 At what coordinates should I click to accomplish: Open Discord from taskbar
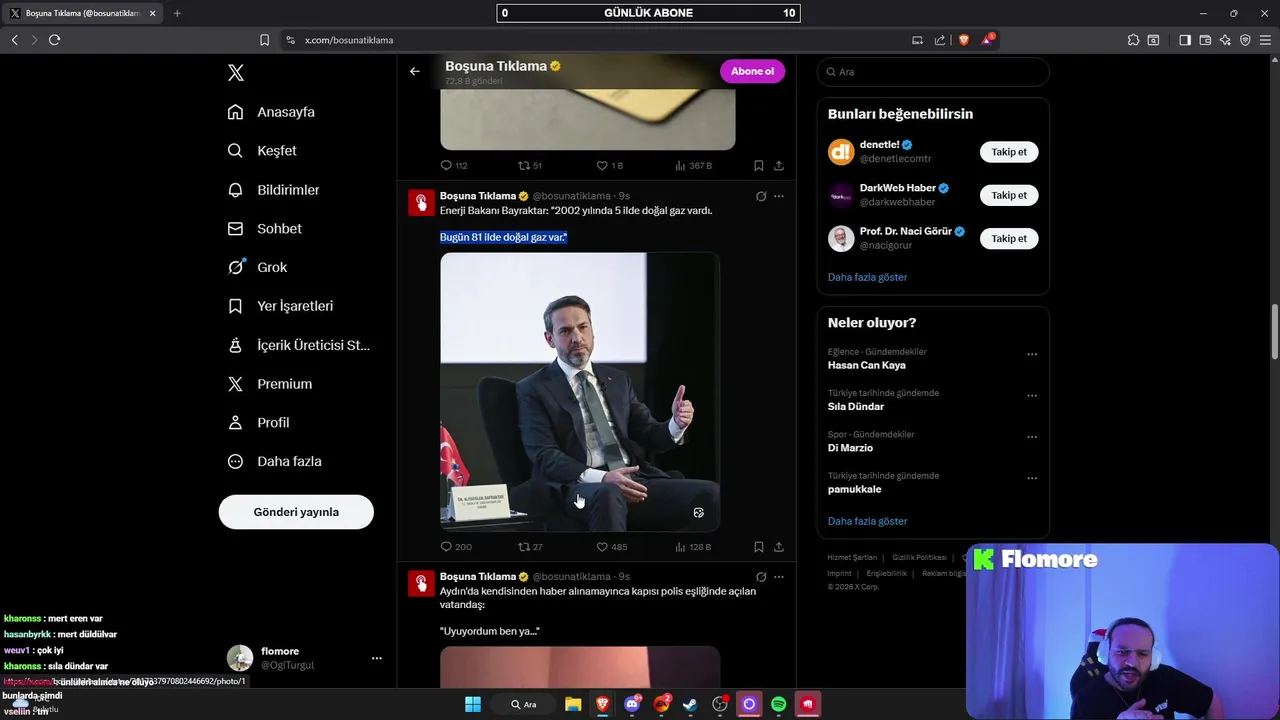click(x=632, y=704)
